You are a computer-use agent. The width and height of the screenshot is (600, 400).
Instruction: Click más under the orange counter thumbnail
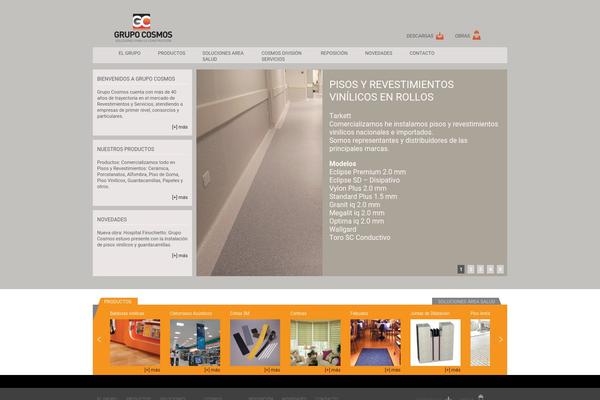coord(152,370)
